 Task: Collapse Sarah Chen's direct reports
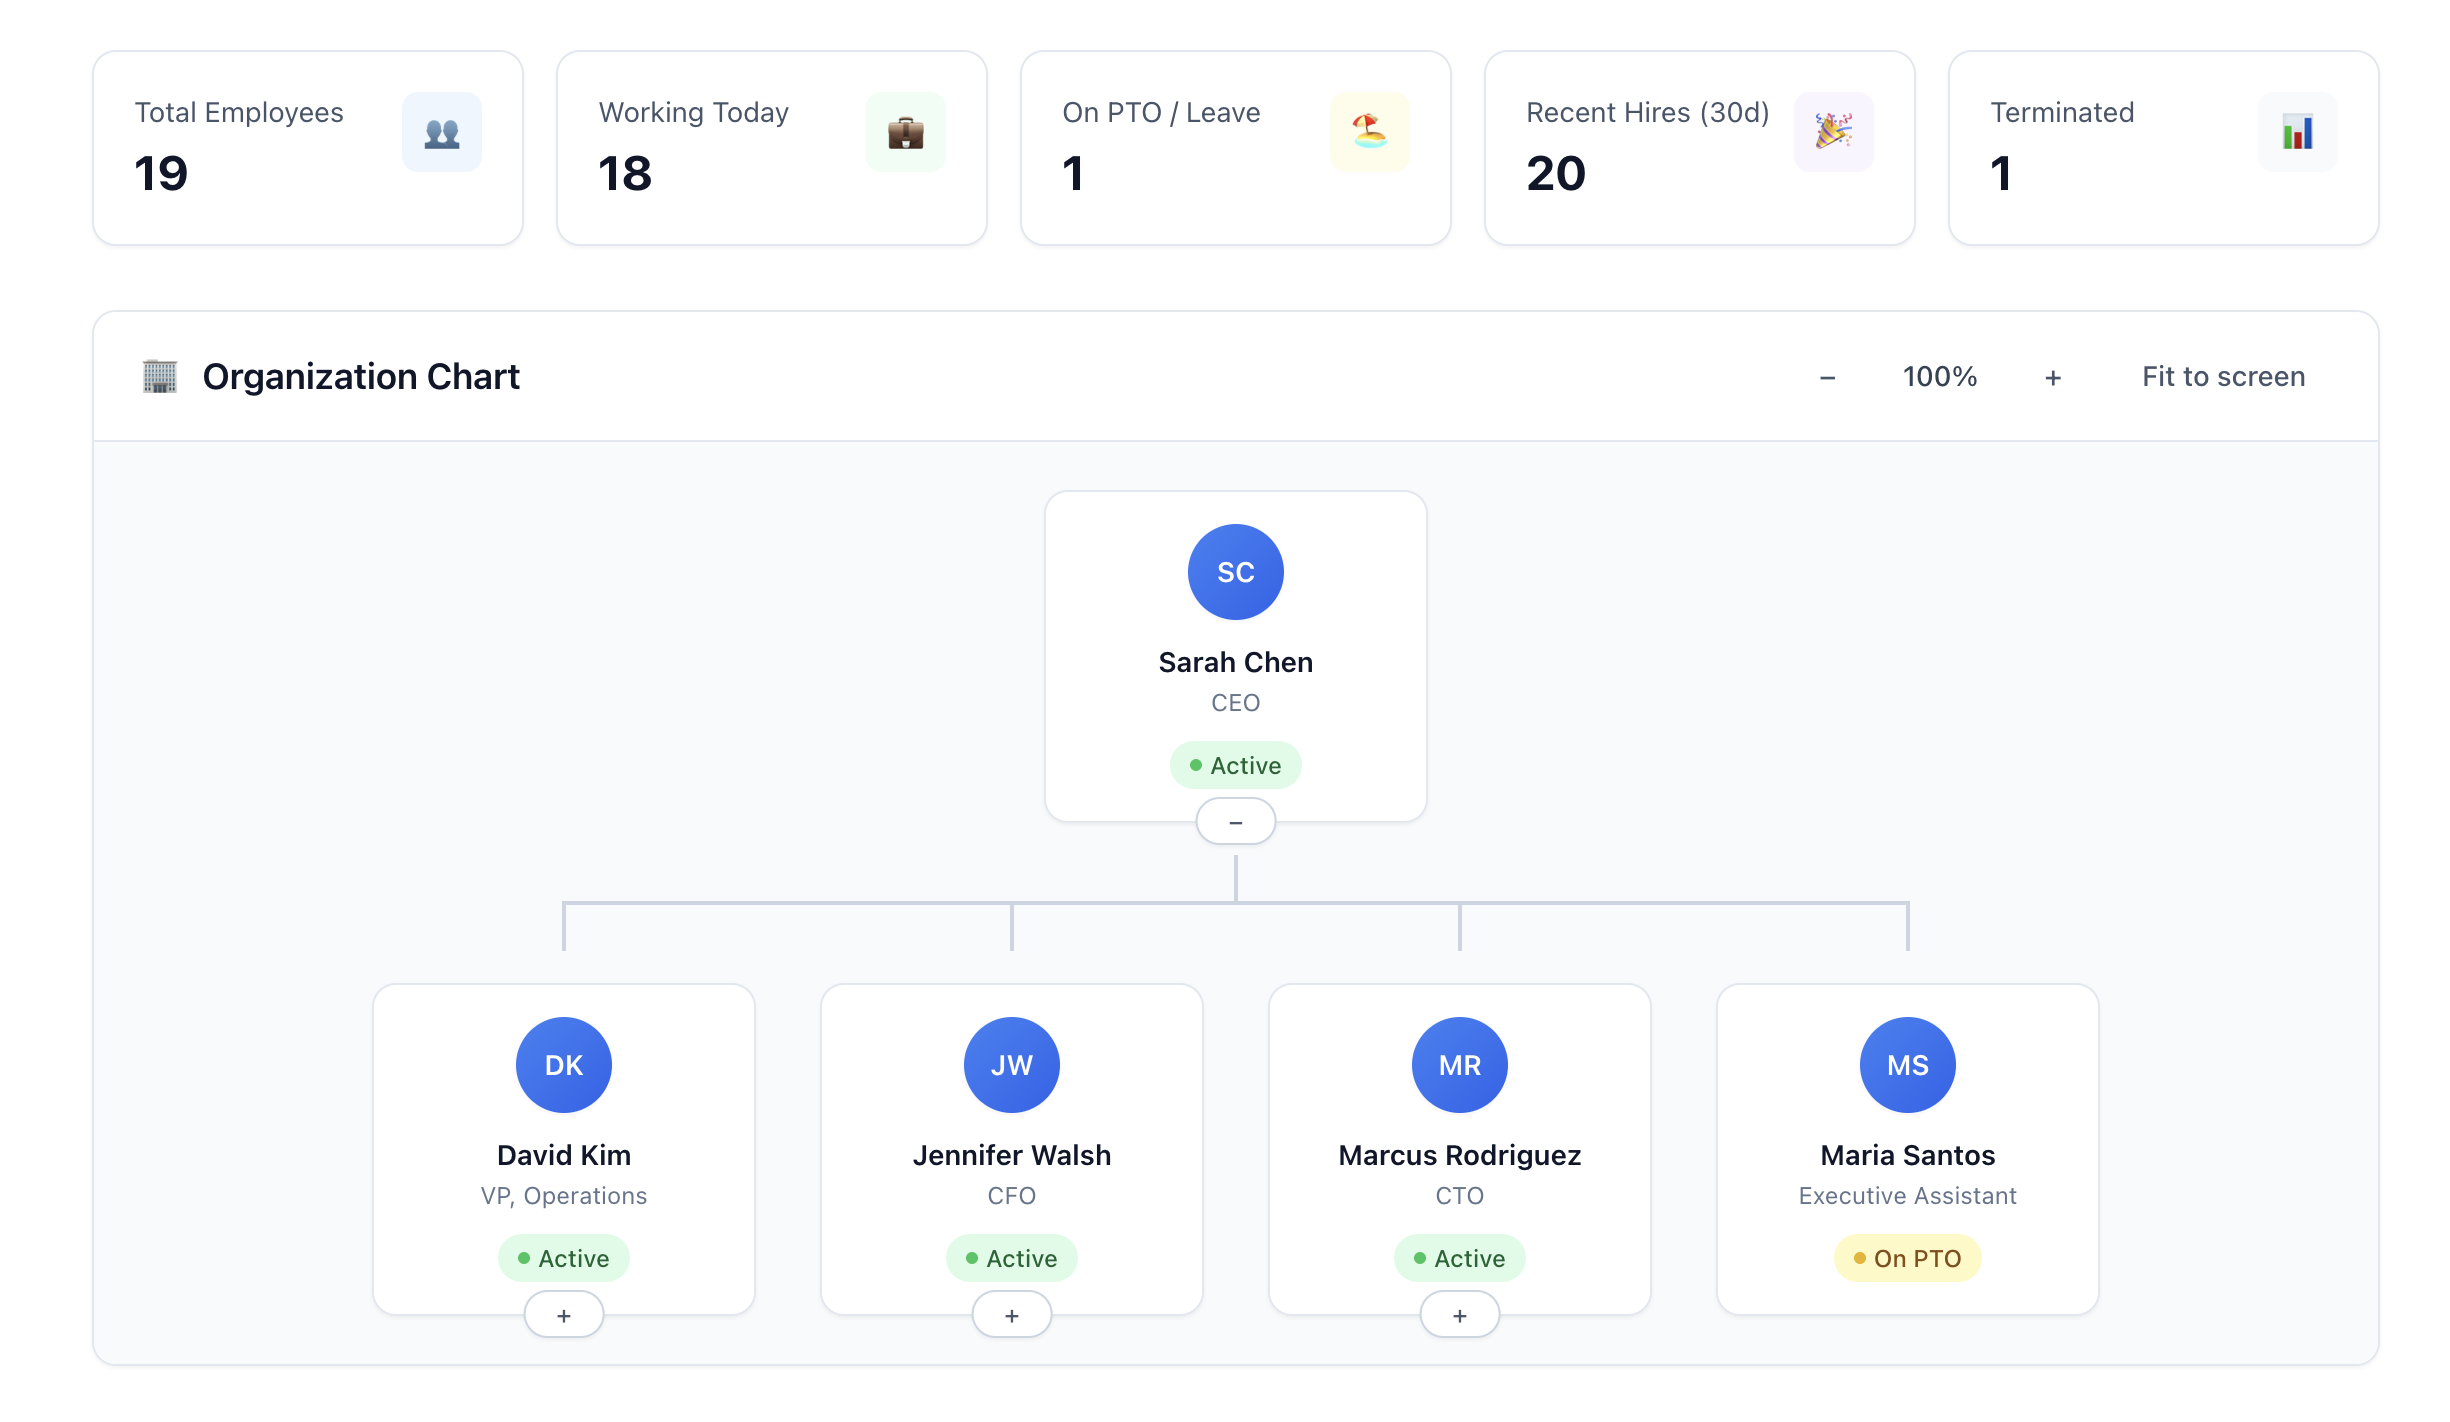1236,822
